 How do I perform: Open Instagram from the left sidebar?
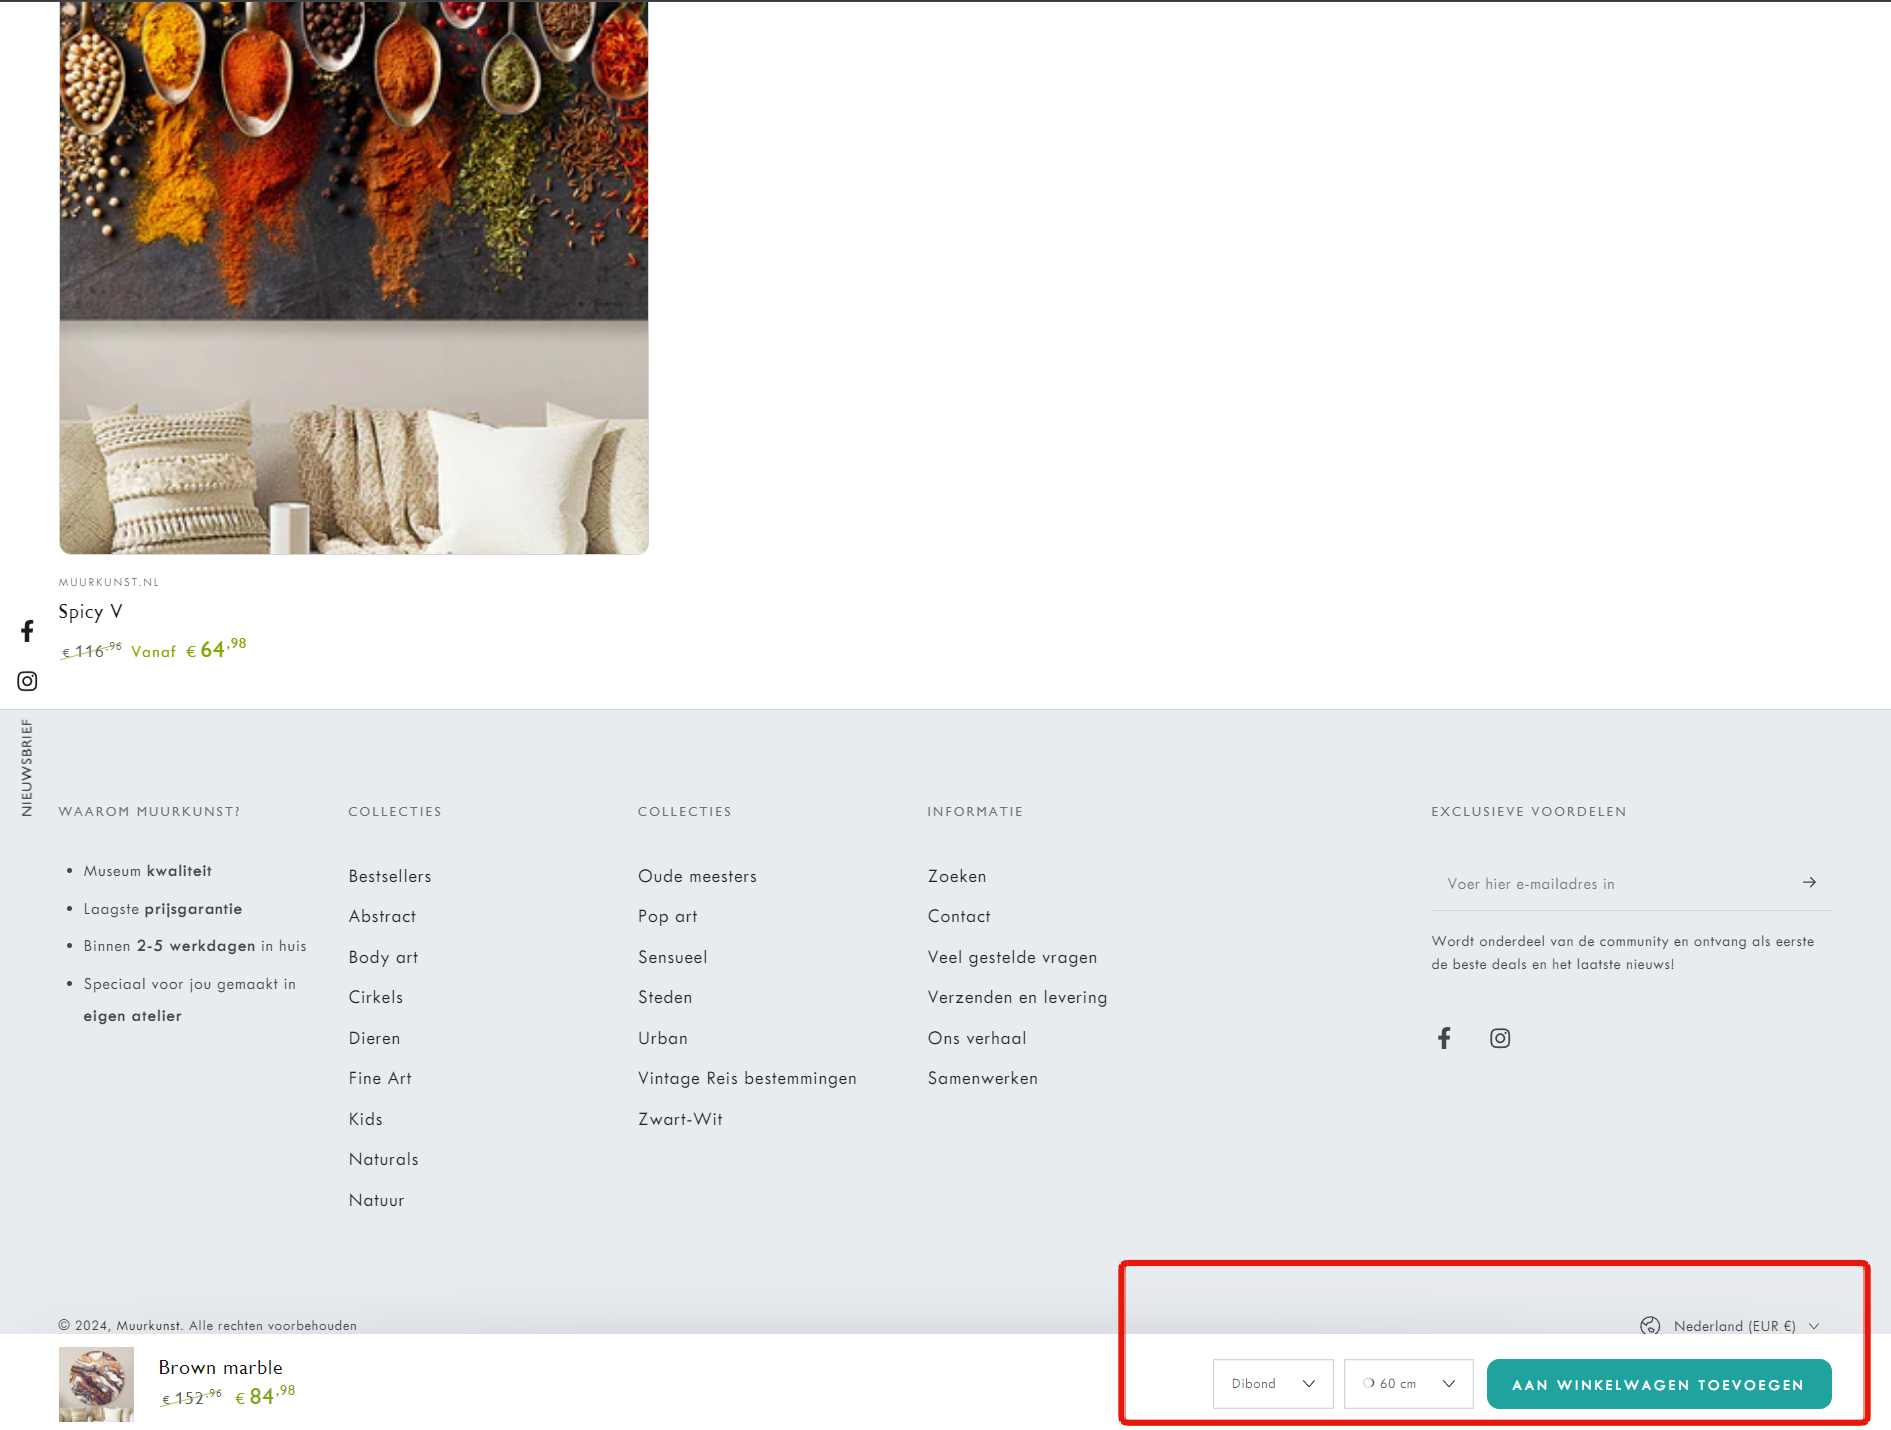click(x=27, y=681)
